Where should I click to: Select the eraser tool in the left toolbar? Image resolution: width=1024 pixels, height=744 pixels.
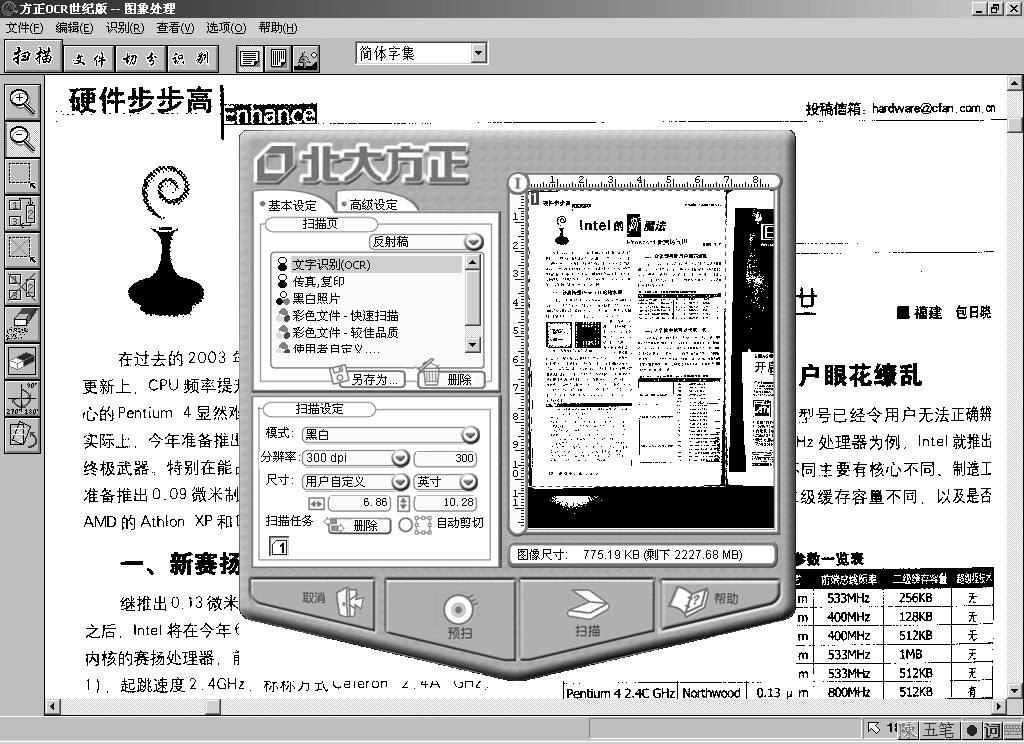22,323
